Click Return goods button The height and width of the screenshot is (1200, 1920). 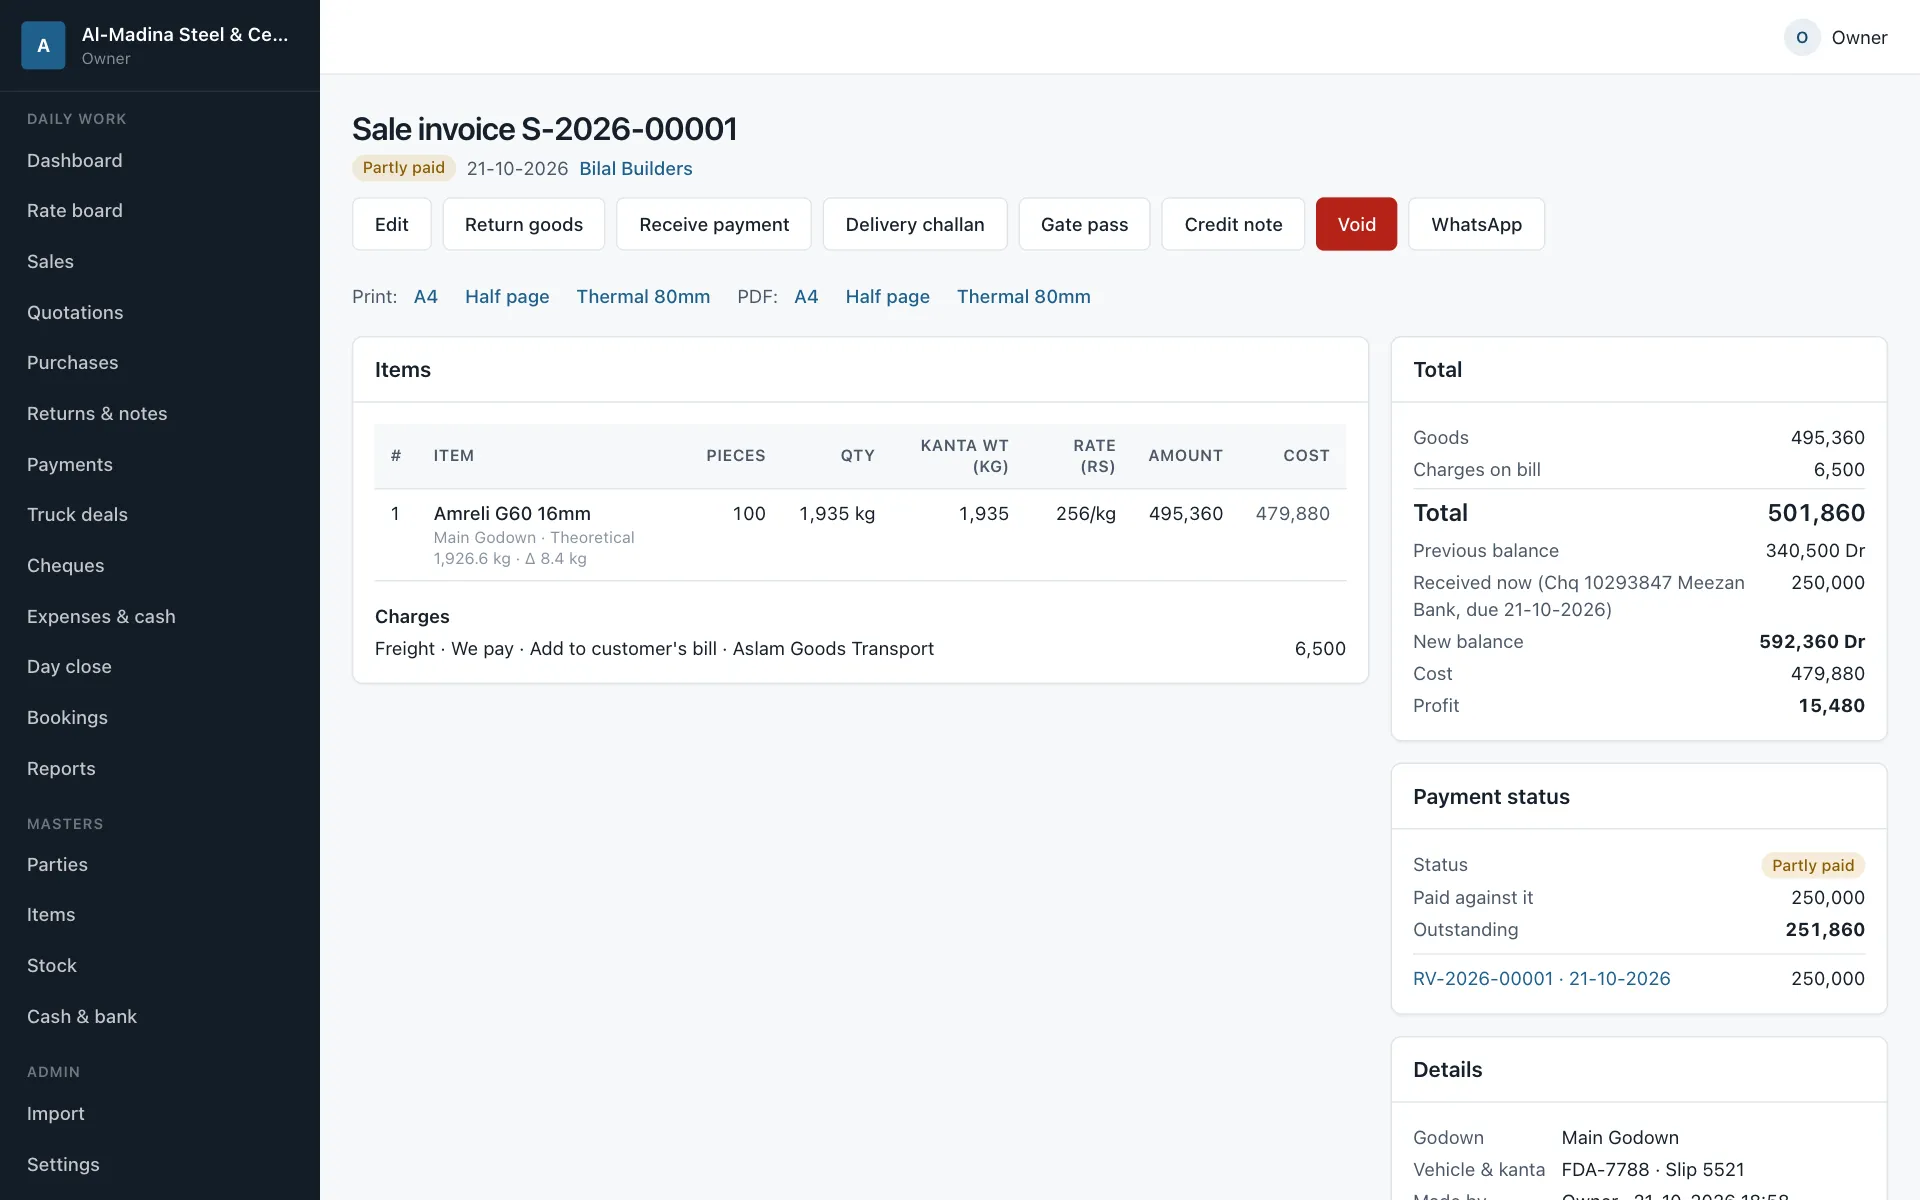(x=524, y=224)
